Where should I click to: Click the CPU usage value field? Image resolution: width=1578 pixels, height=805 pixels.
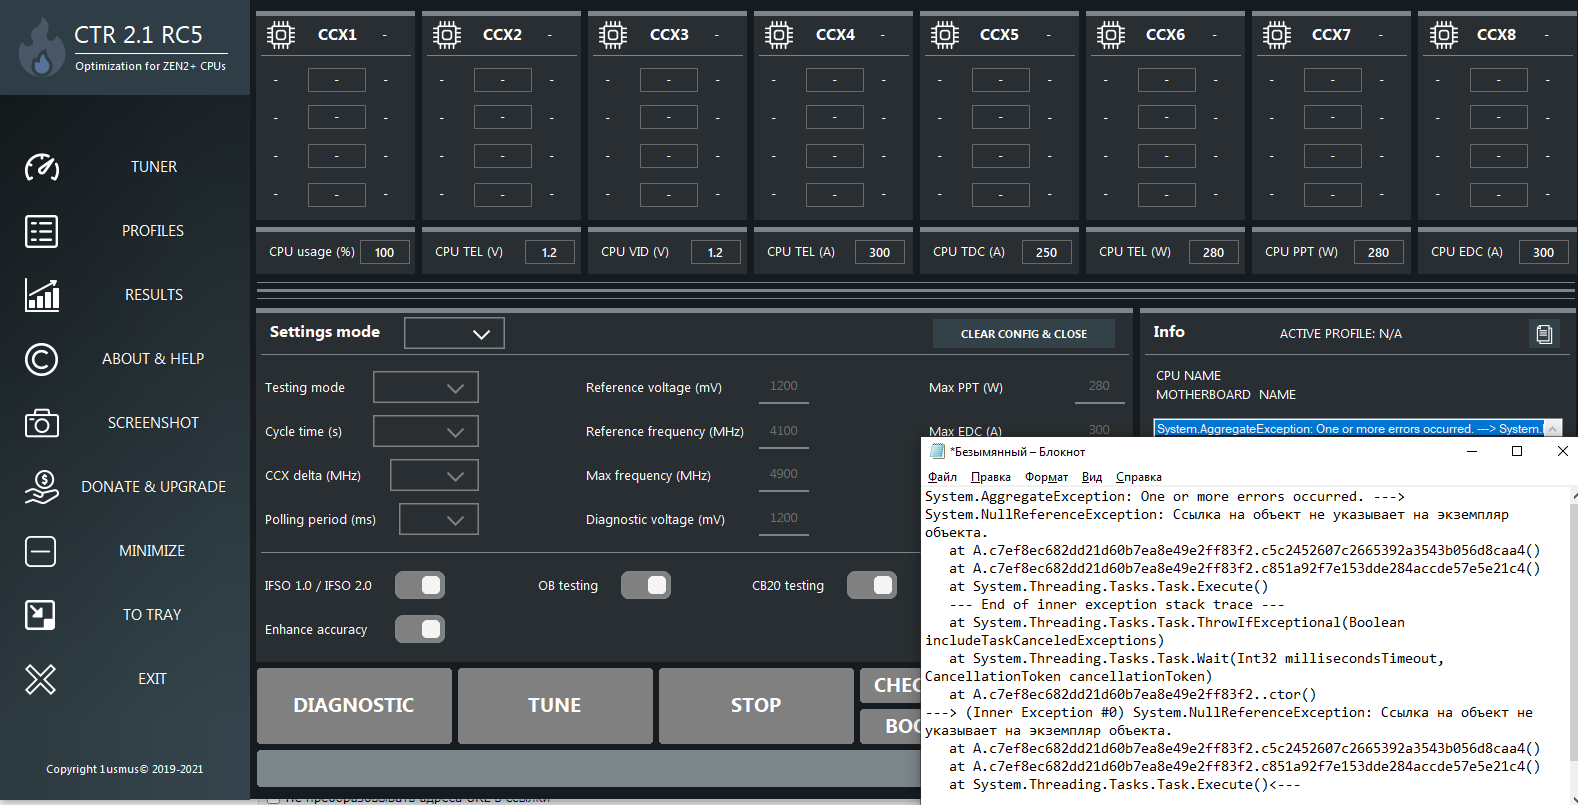(x=385, y=252)
